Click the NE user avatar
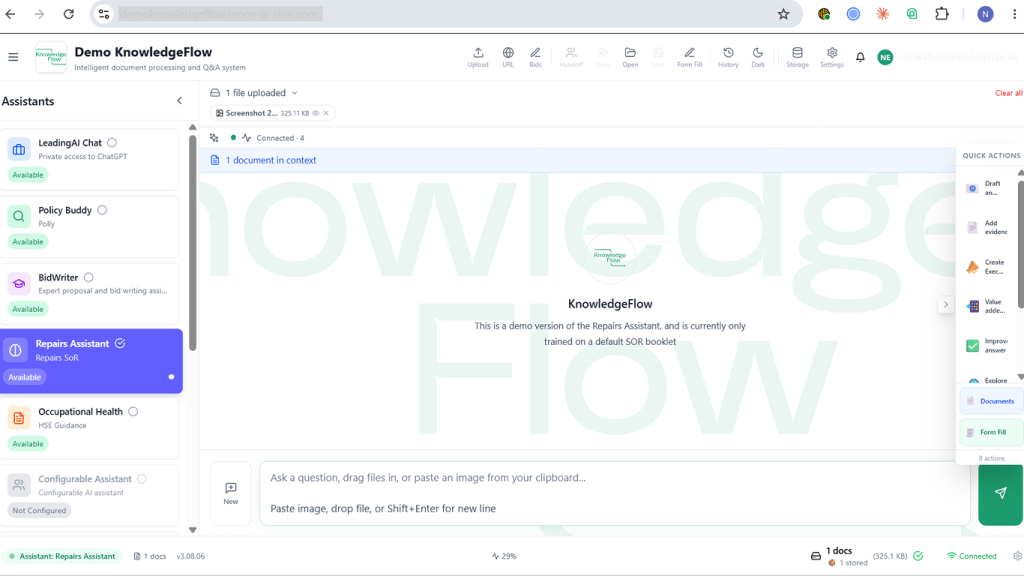 pyautogui.click(x=886, y=57)
